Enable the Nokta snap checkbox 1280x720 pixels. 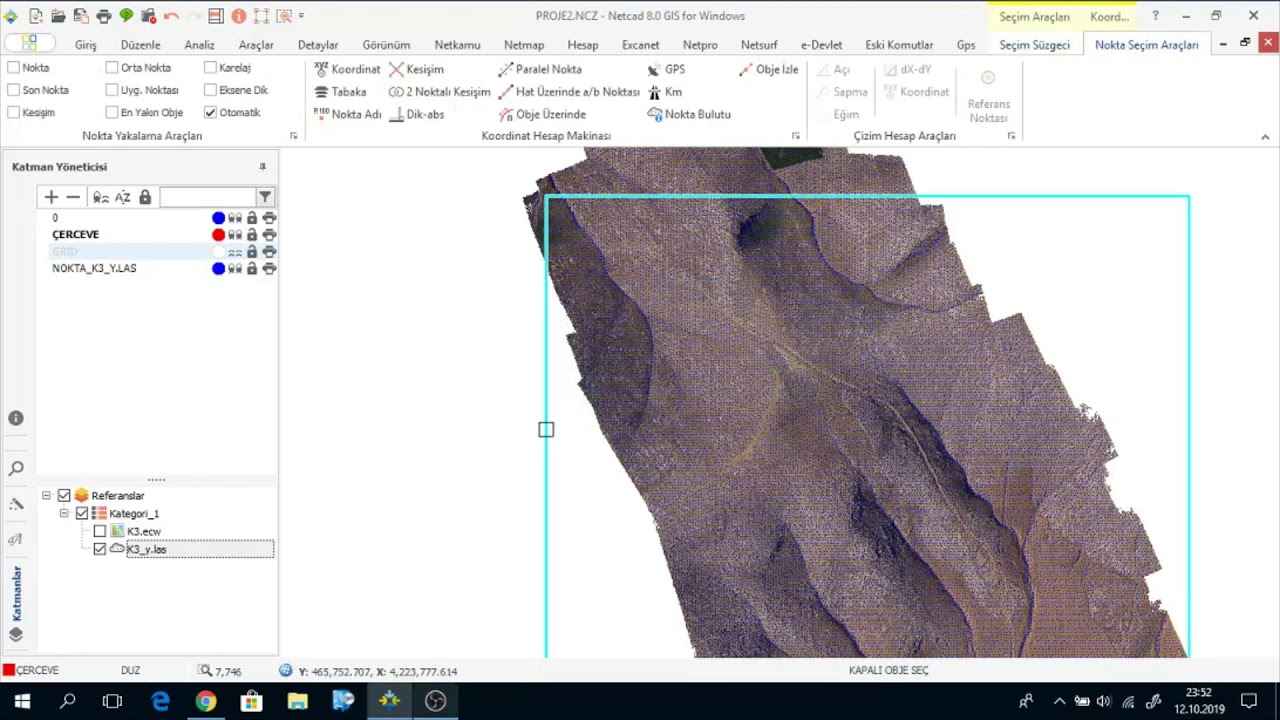[13, 67]
